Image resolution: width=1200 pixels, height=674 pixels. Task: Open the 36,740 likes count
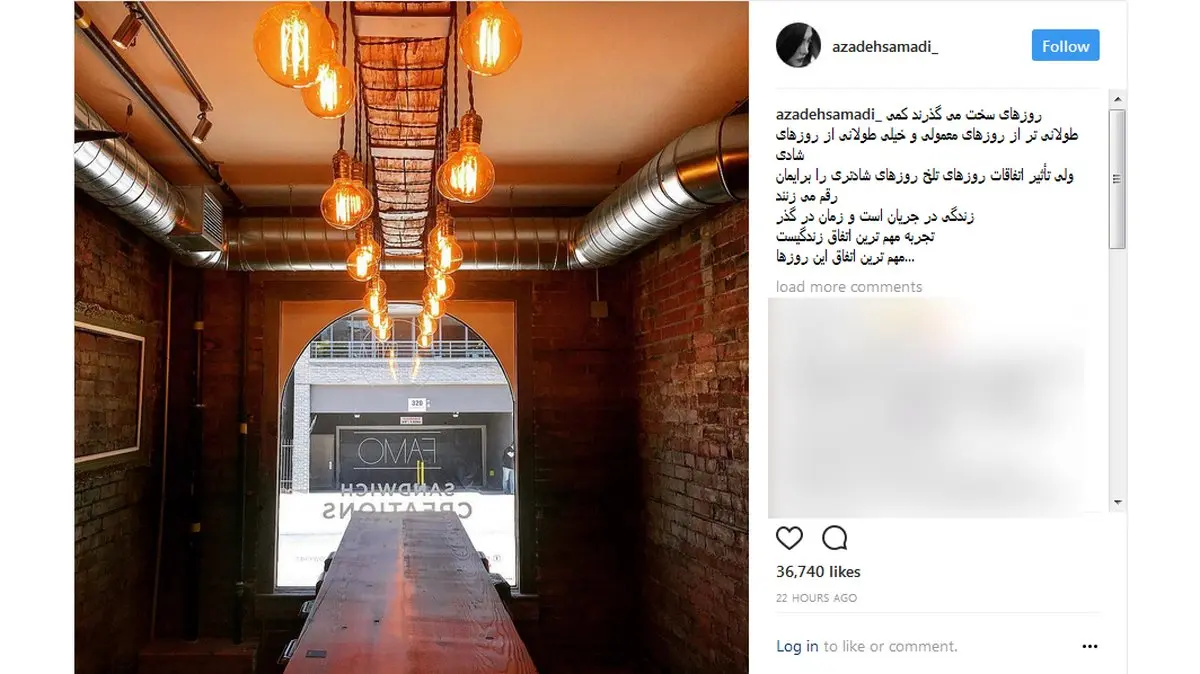(x=818, y=572)
